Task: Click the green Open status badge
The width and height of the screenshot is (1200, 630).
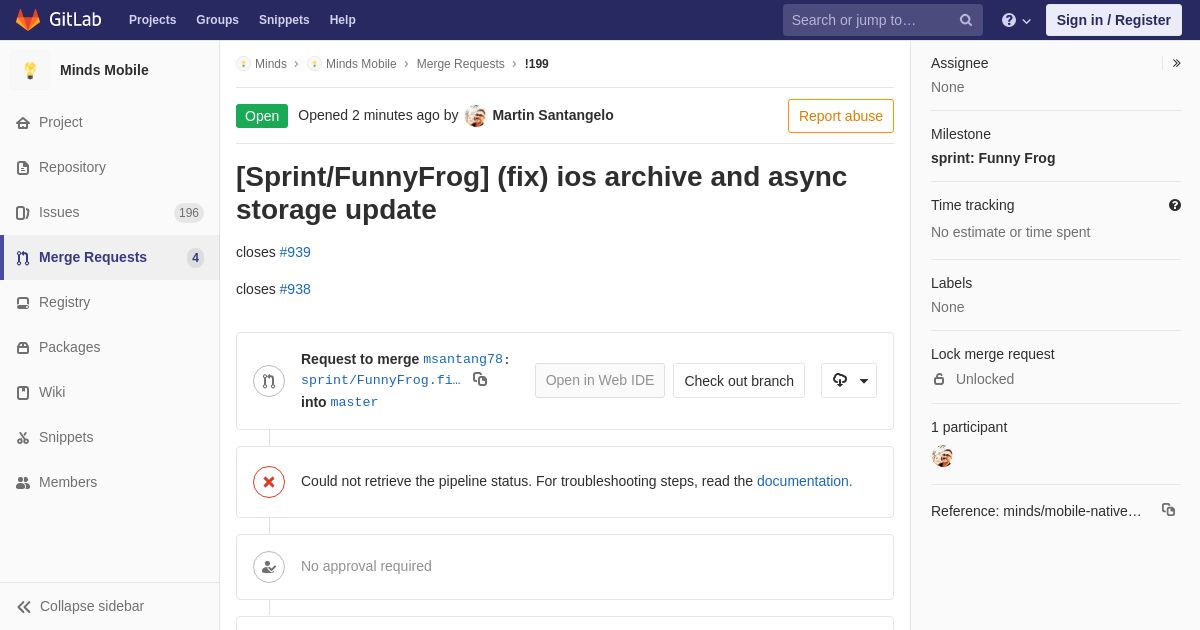Action: pos(262,116)
